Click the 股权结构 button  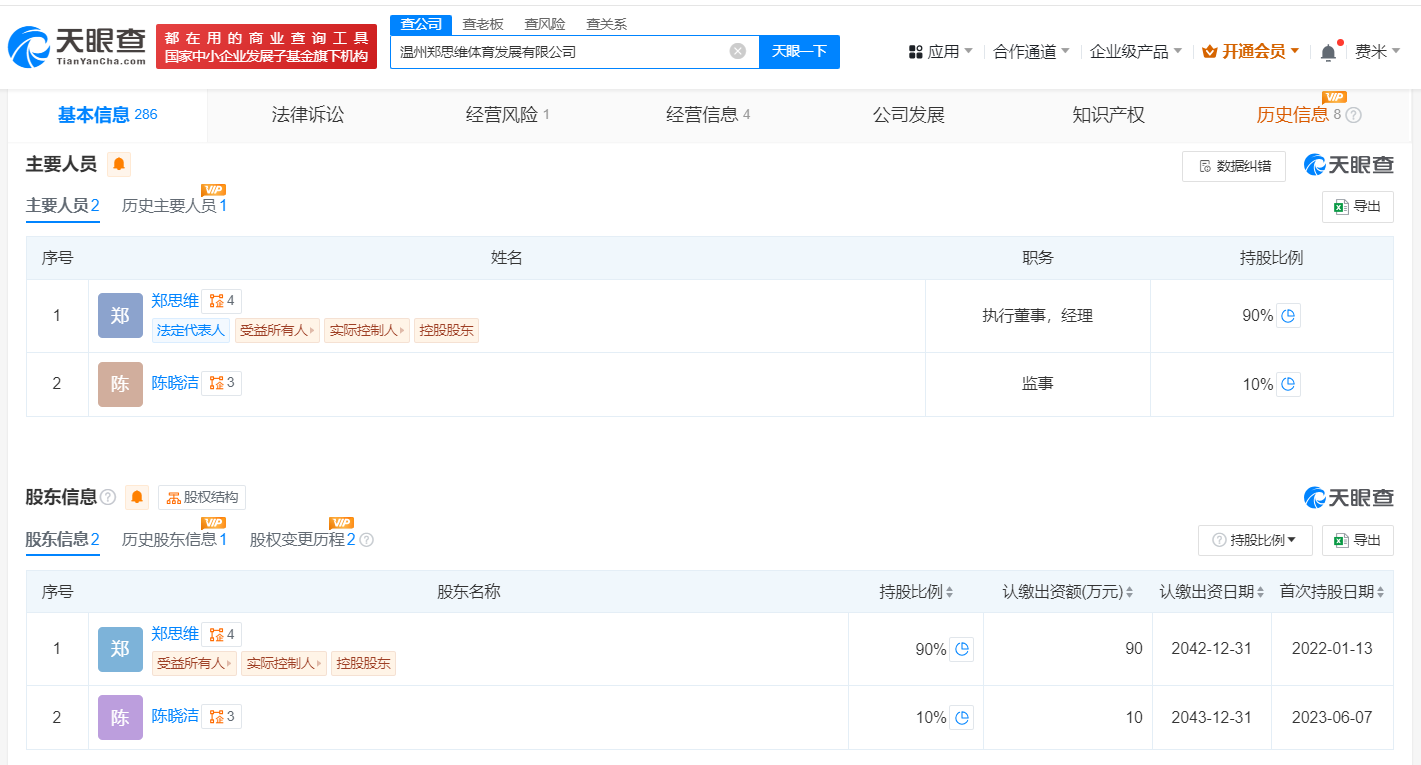pos(202,497)
